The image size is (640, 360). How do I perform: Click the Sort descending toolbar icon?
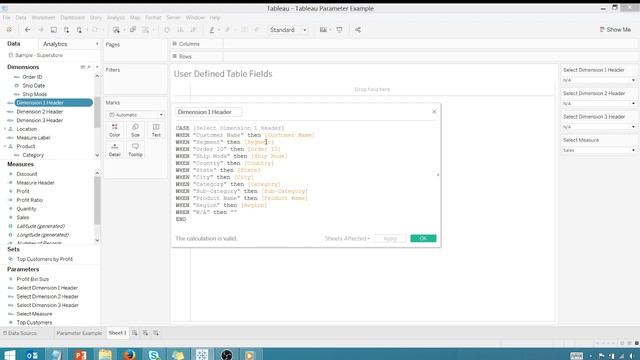tap(193, 30)
